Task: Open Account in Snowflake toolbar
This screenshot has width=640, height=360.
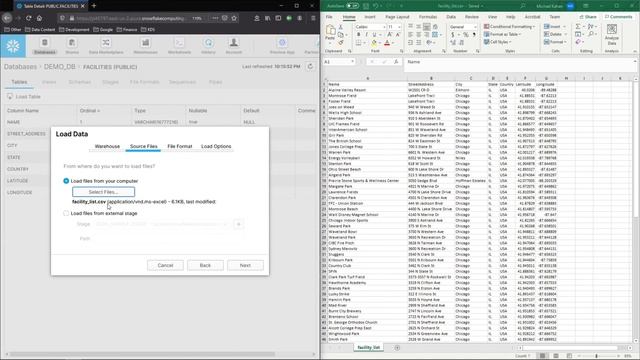Action: click(234, 46)
